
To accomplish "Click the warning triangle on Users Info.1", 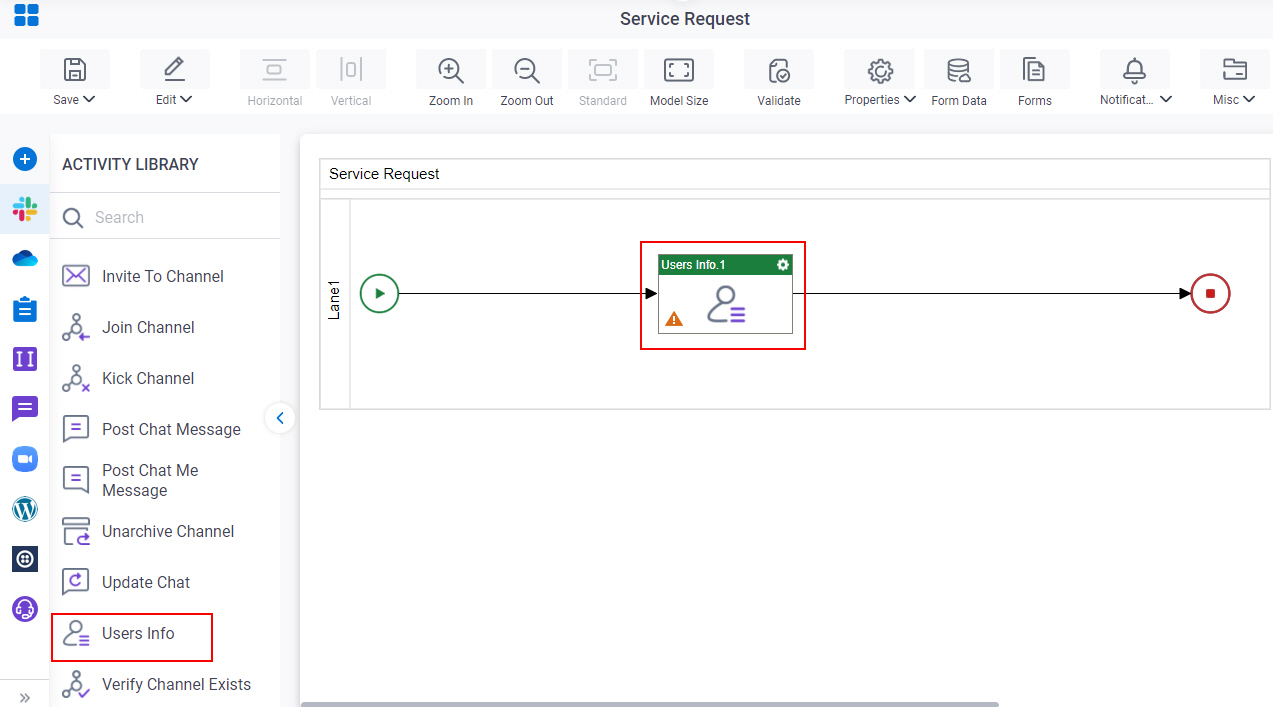I will (x=674, y=319).
